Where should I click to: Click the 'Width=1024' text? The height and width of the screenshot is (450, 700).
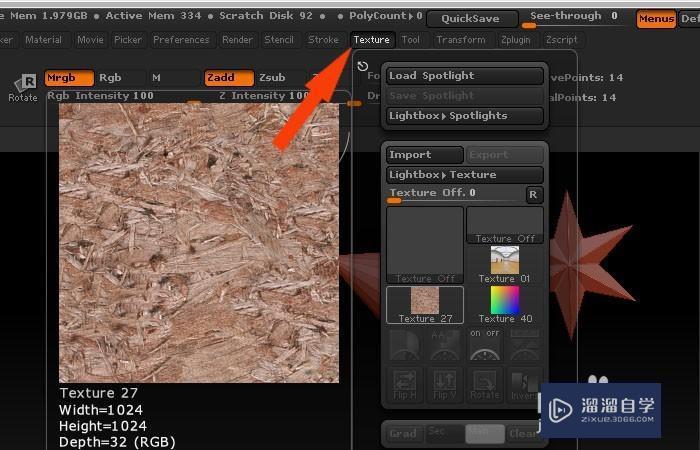coord(101,410)
